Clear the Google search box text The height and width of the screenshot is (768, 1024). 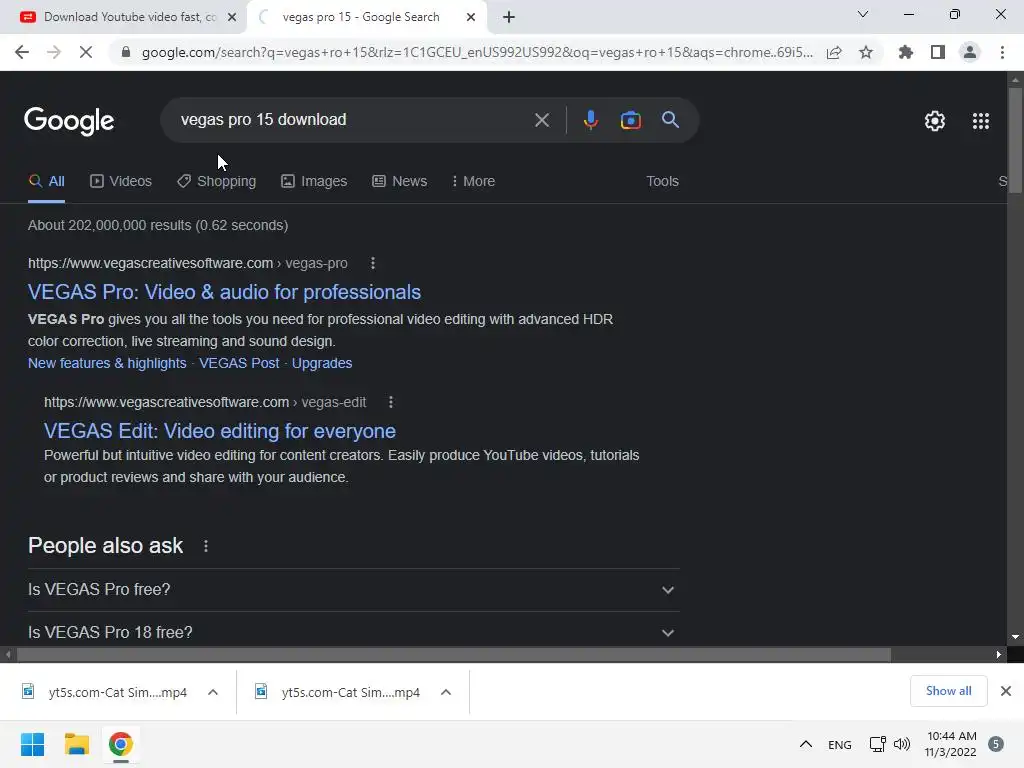pyautogui.click(x=541, y=120)
